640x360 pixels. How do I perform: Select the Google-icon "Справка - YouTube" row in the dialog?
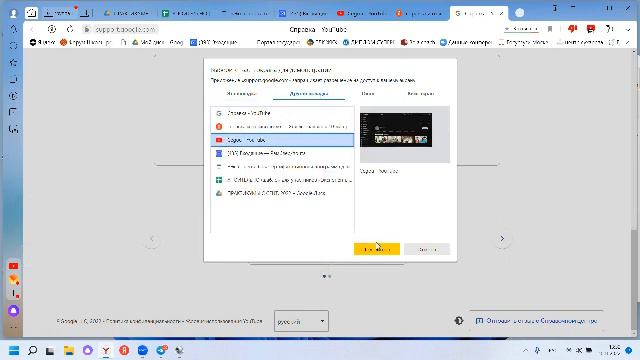point(282,113)
